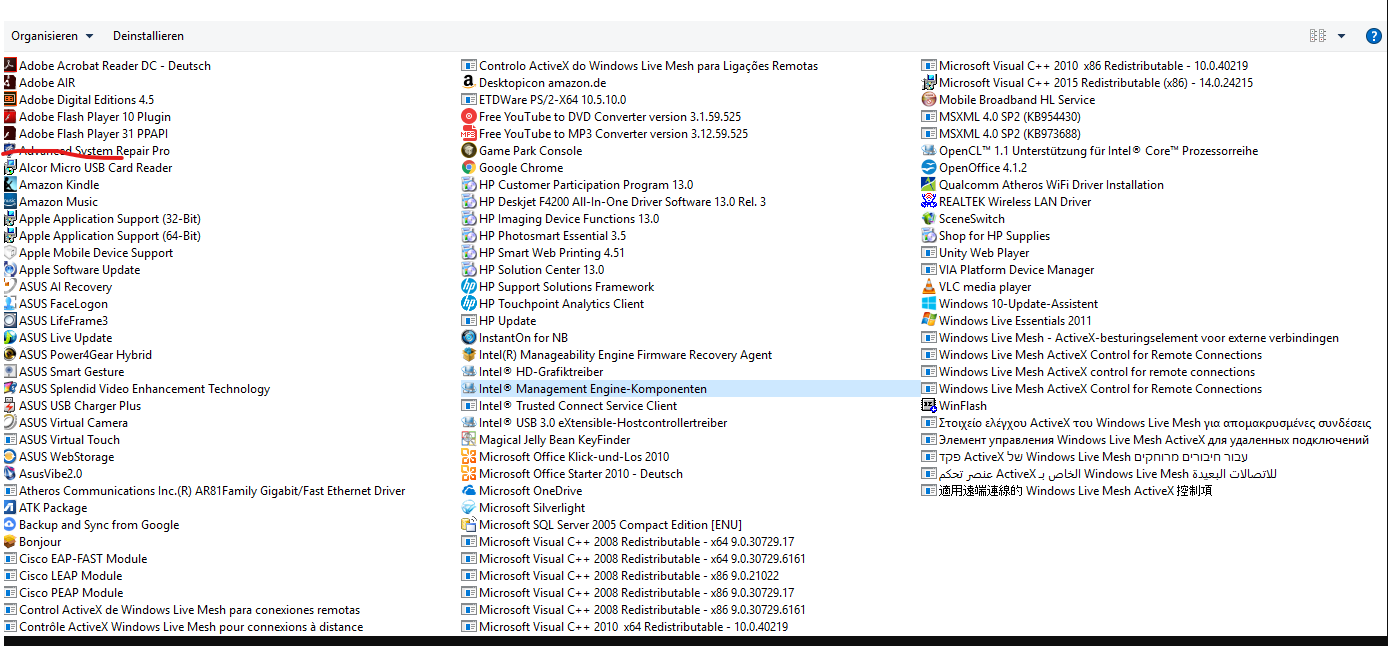Image resolution: width=1388 pixels, height=646 pixels.
Task: Select HP Deskjet F4200 All-In-One Driver Software
Action: [x=614, y=202]
